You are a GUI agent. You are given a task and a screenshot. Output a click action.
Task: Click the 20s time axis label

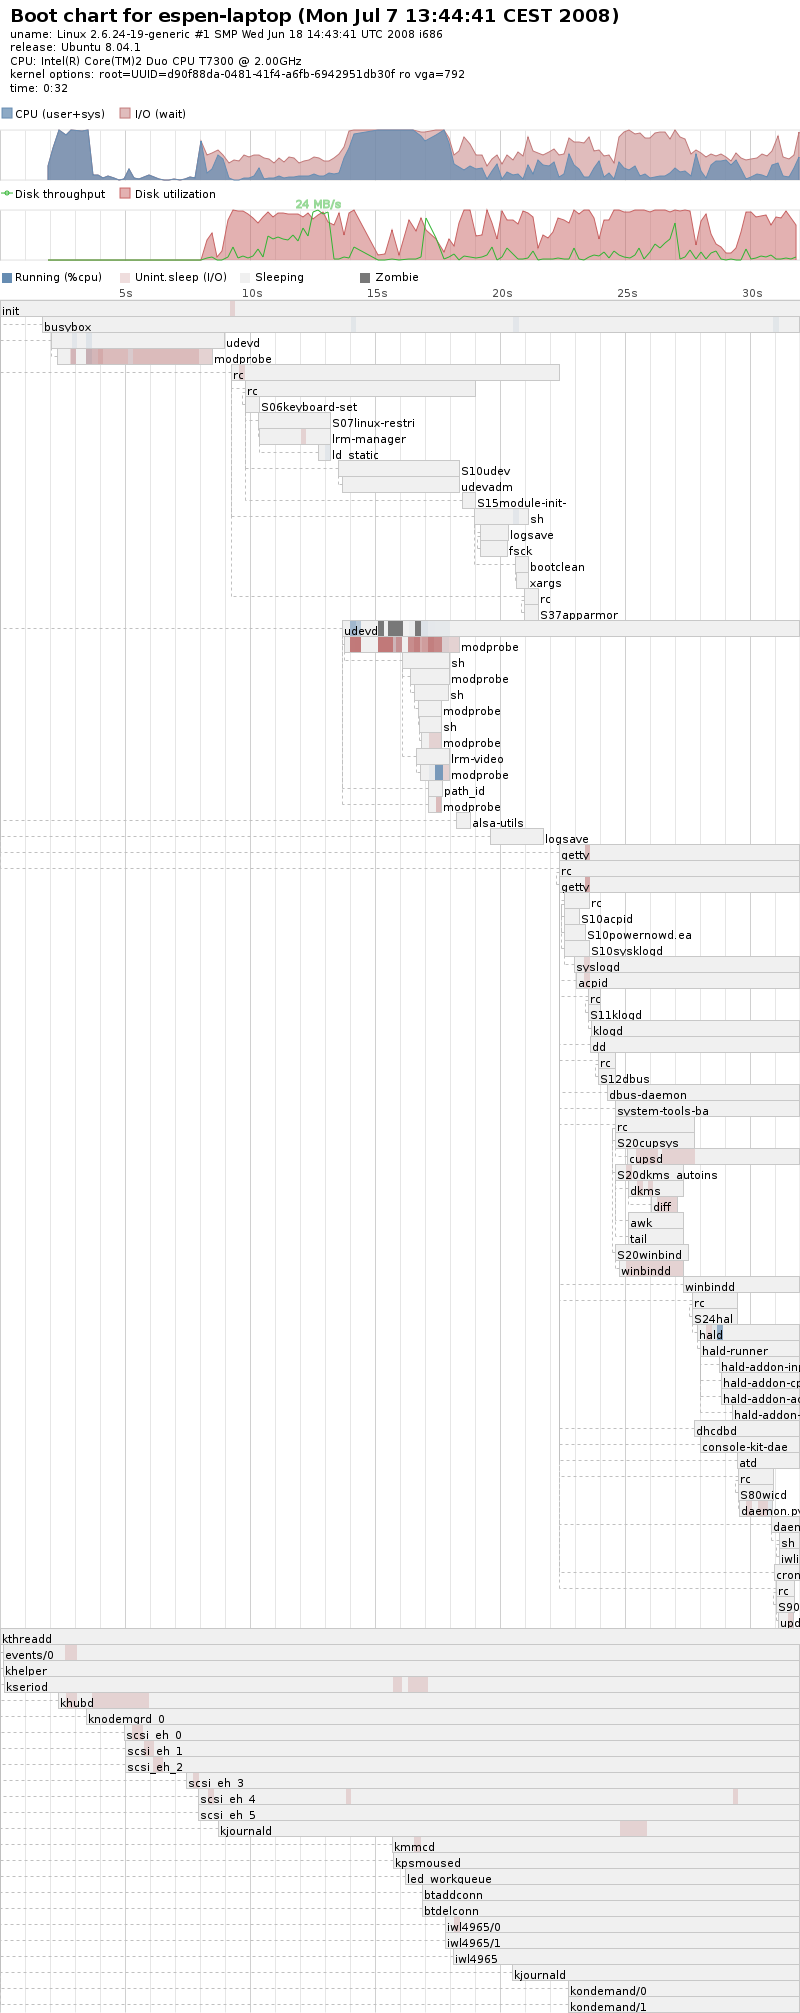pos(502,293)
